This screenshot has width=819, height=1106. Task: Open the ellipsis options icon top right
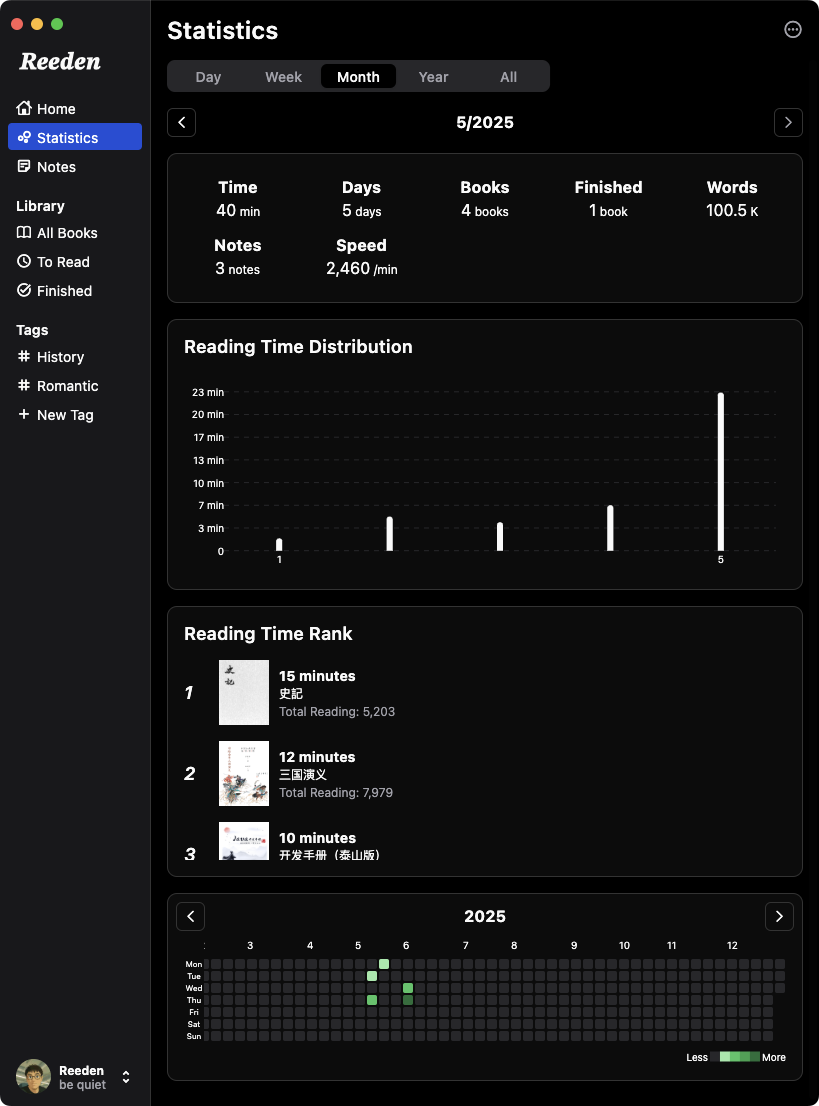coord(793,29)
